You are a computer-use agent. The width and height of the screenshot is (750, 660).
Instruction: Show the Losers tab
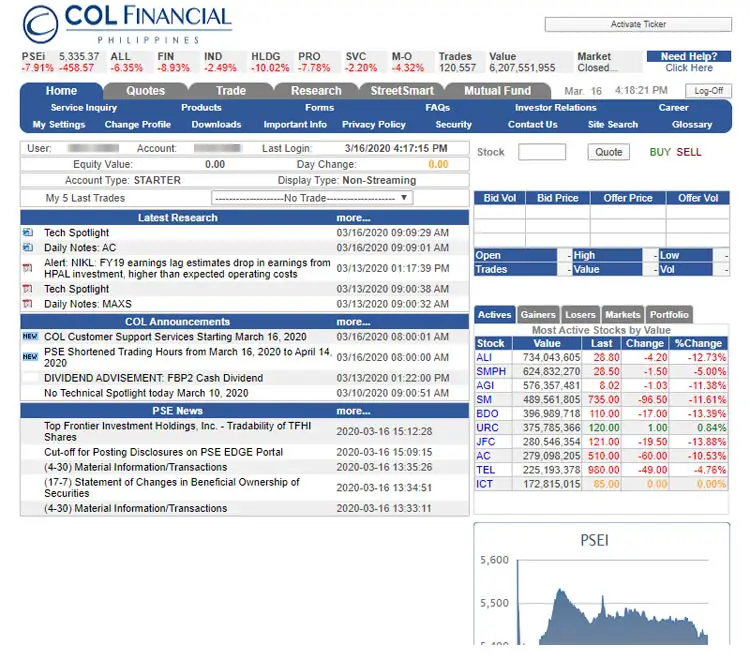580,315
